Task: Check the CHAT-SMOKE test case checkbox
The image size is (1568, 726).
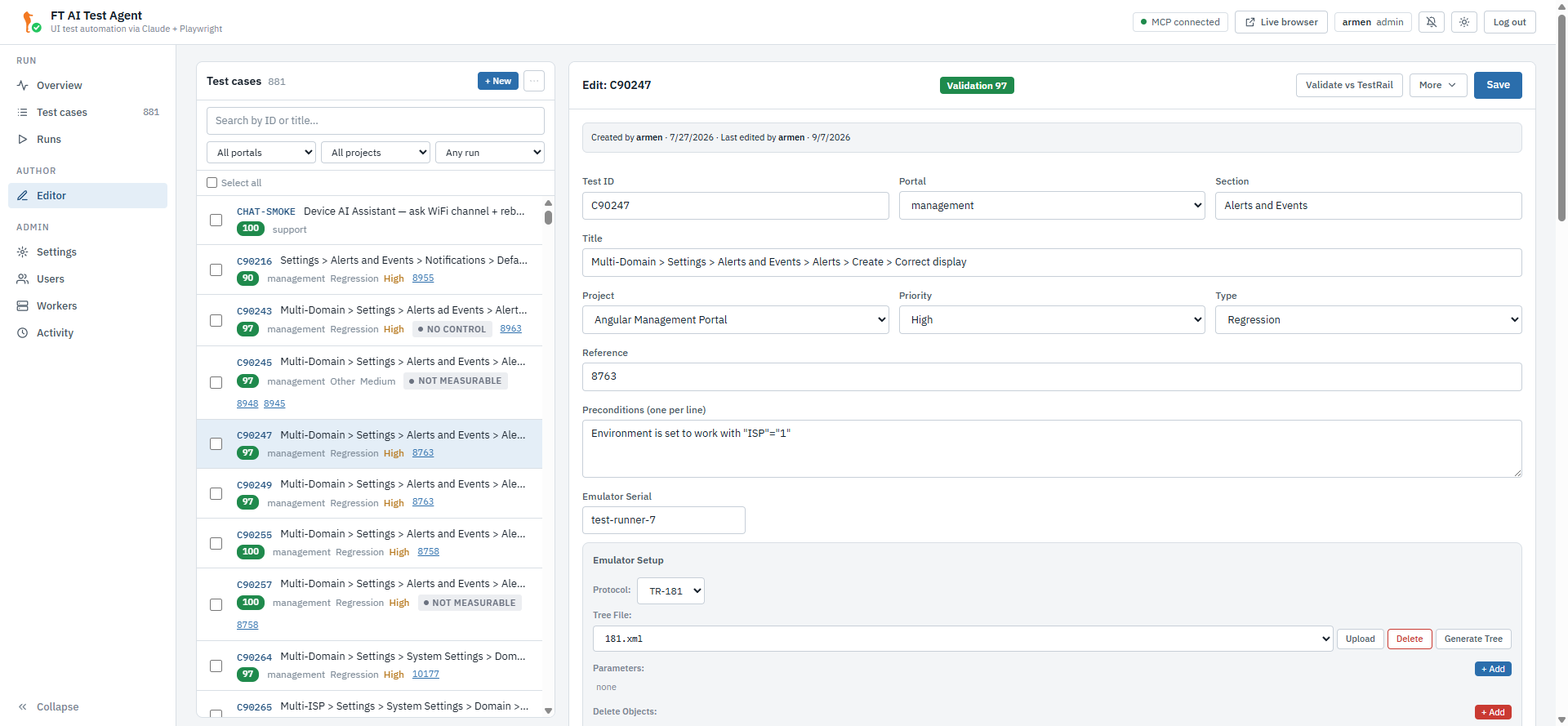Action: [x=216, y=220]
